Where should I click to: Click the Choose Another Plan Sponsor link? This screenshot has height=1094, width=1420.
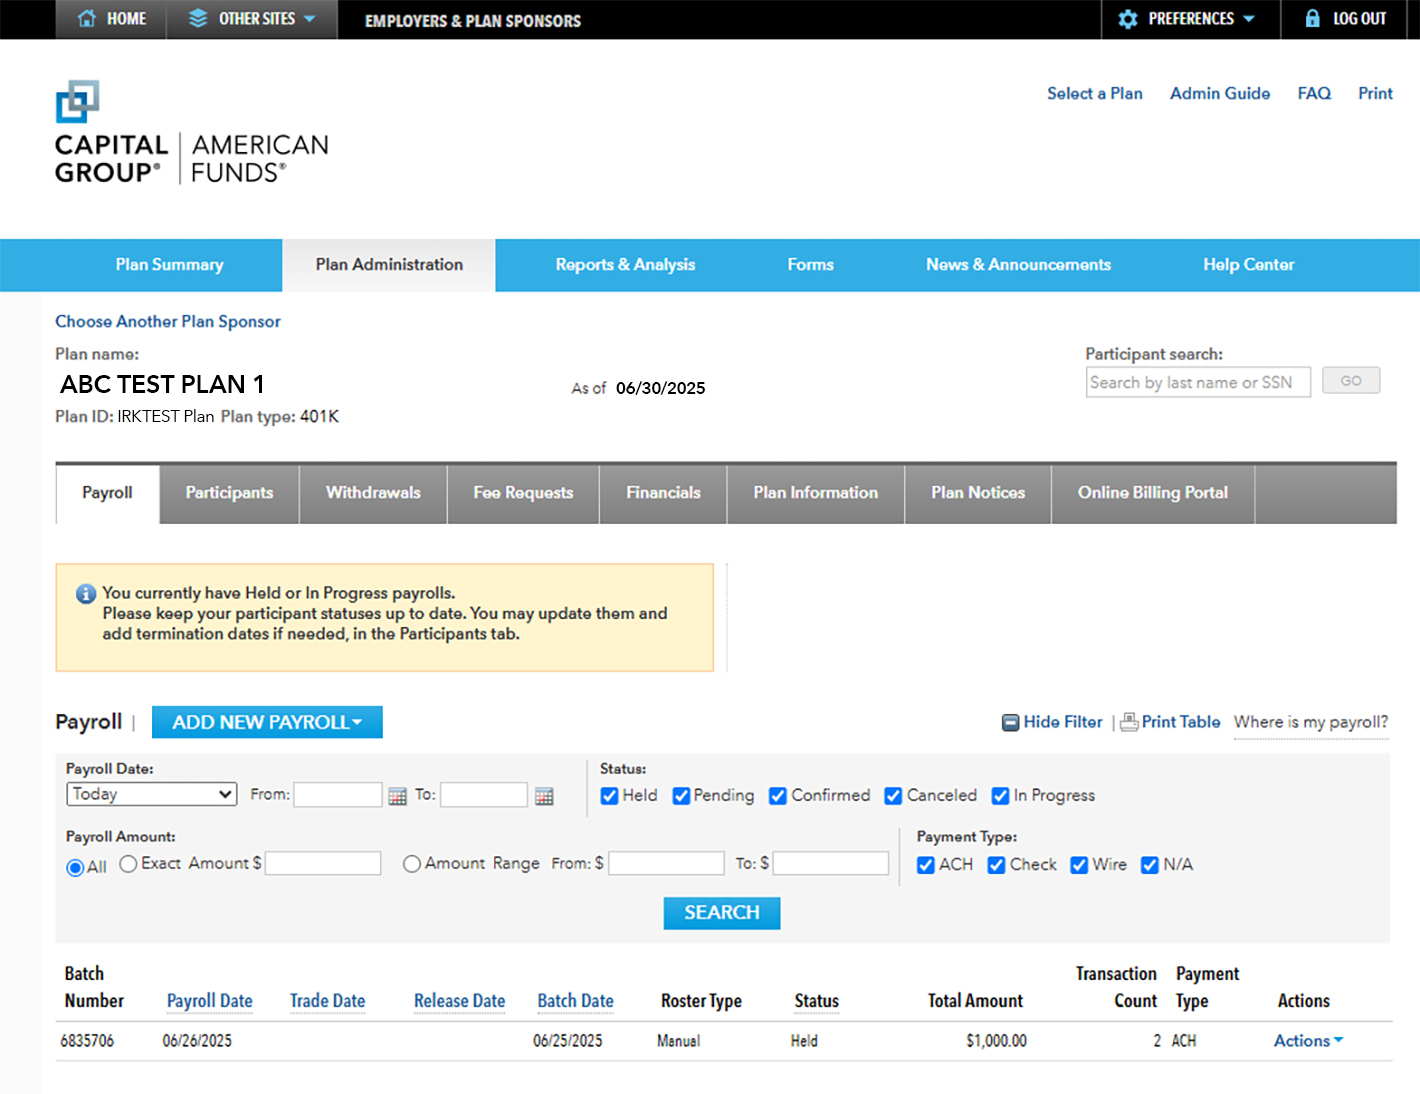point(167,321)
